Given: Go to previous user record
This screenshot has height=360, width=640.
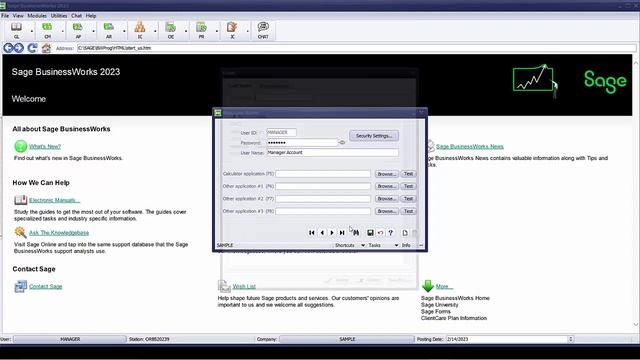Looking at the screenshot, I should pos(322,233).
